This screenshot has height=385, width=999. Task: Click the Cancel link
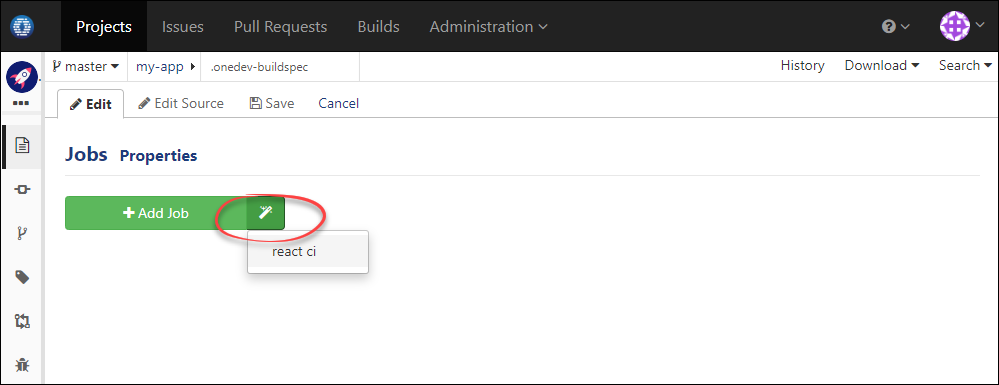click(338, 103)
